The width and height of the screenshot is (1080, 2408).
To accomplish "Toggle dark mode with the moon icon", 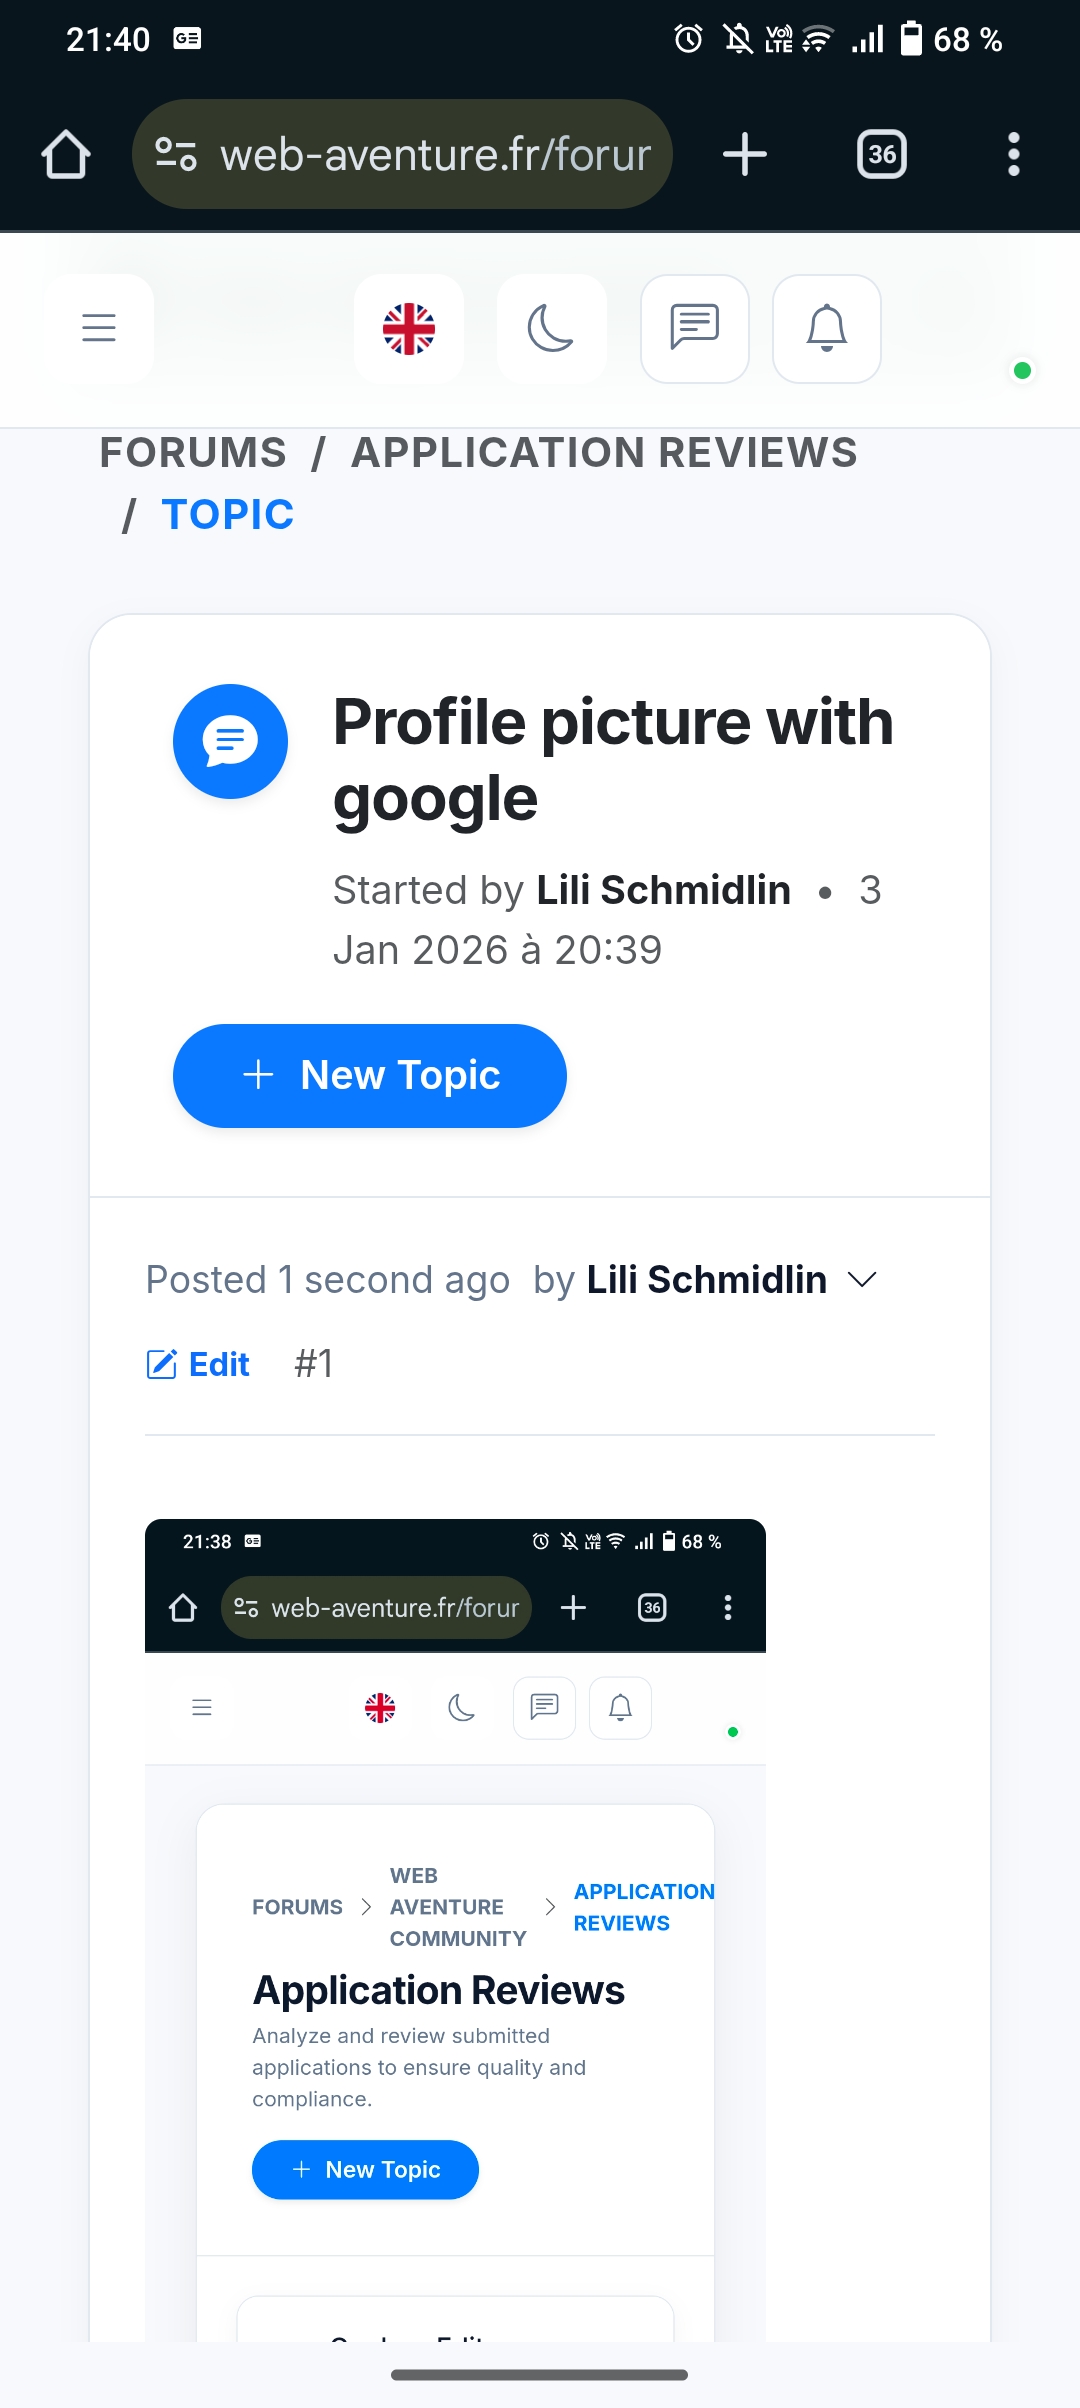I will (x=551, y=328).
